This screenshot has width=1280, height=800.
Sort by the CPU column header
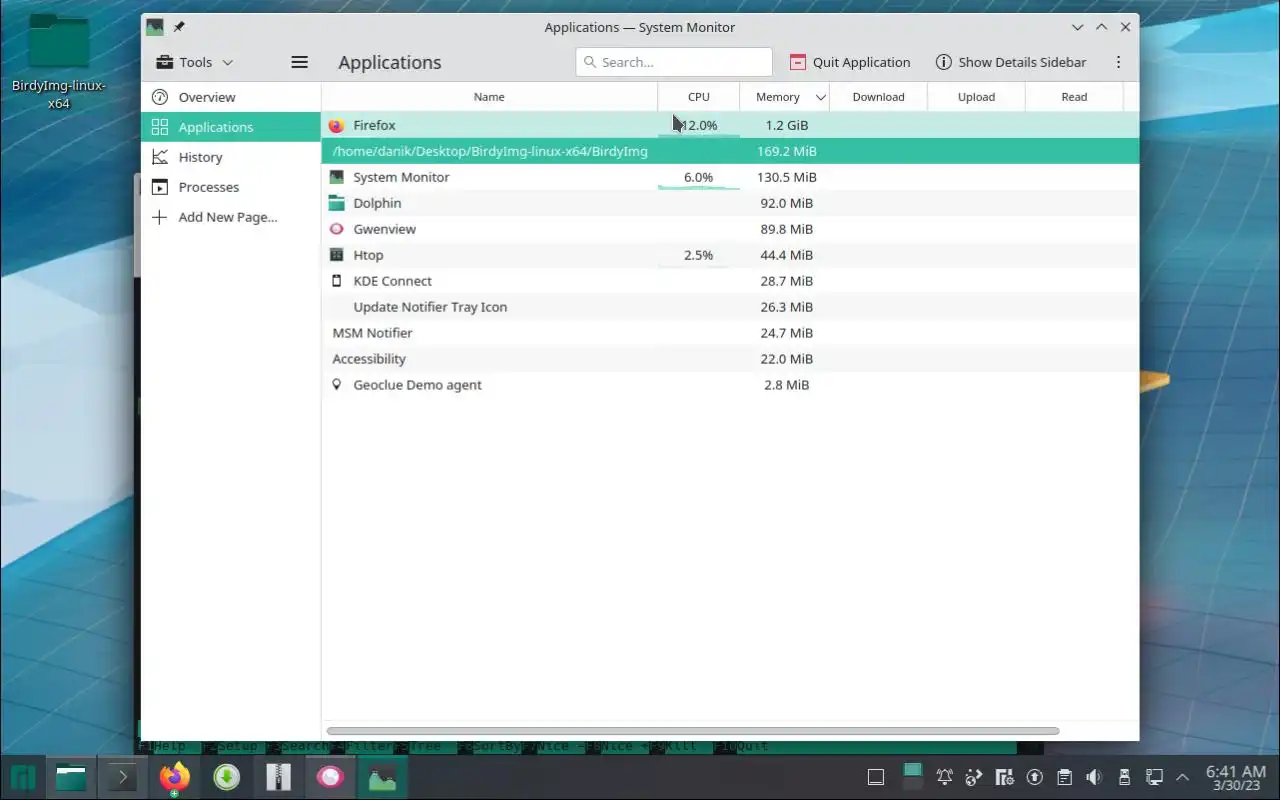699,97
